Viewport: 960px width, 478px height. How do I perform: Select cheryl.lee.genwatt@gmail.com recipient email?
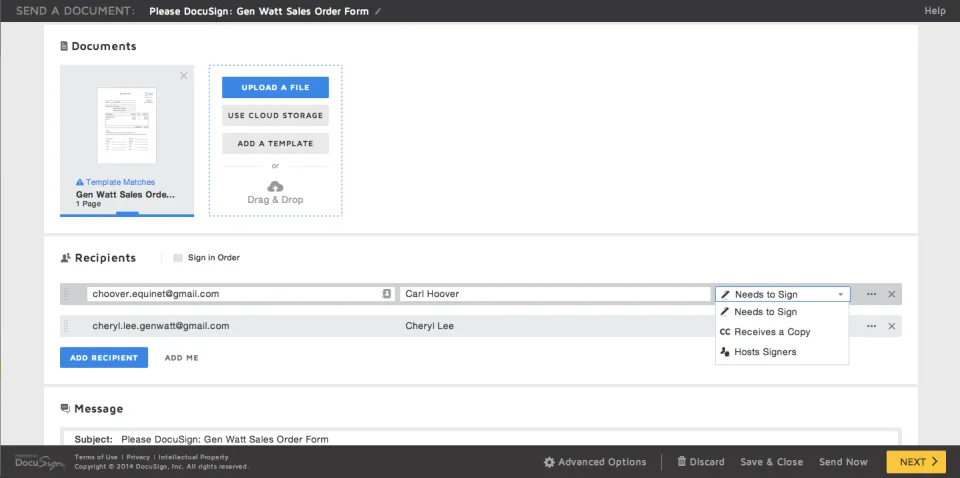point(161,326)
